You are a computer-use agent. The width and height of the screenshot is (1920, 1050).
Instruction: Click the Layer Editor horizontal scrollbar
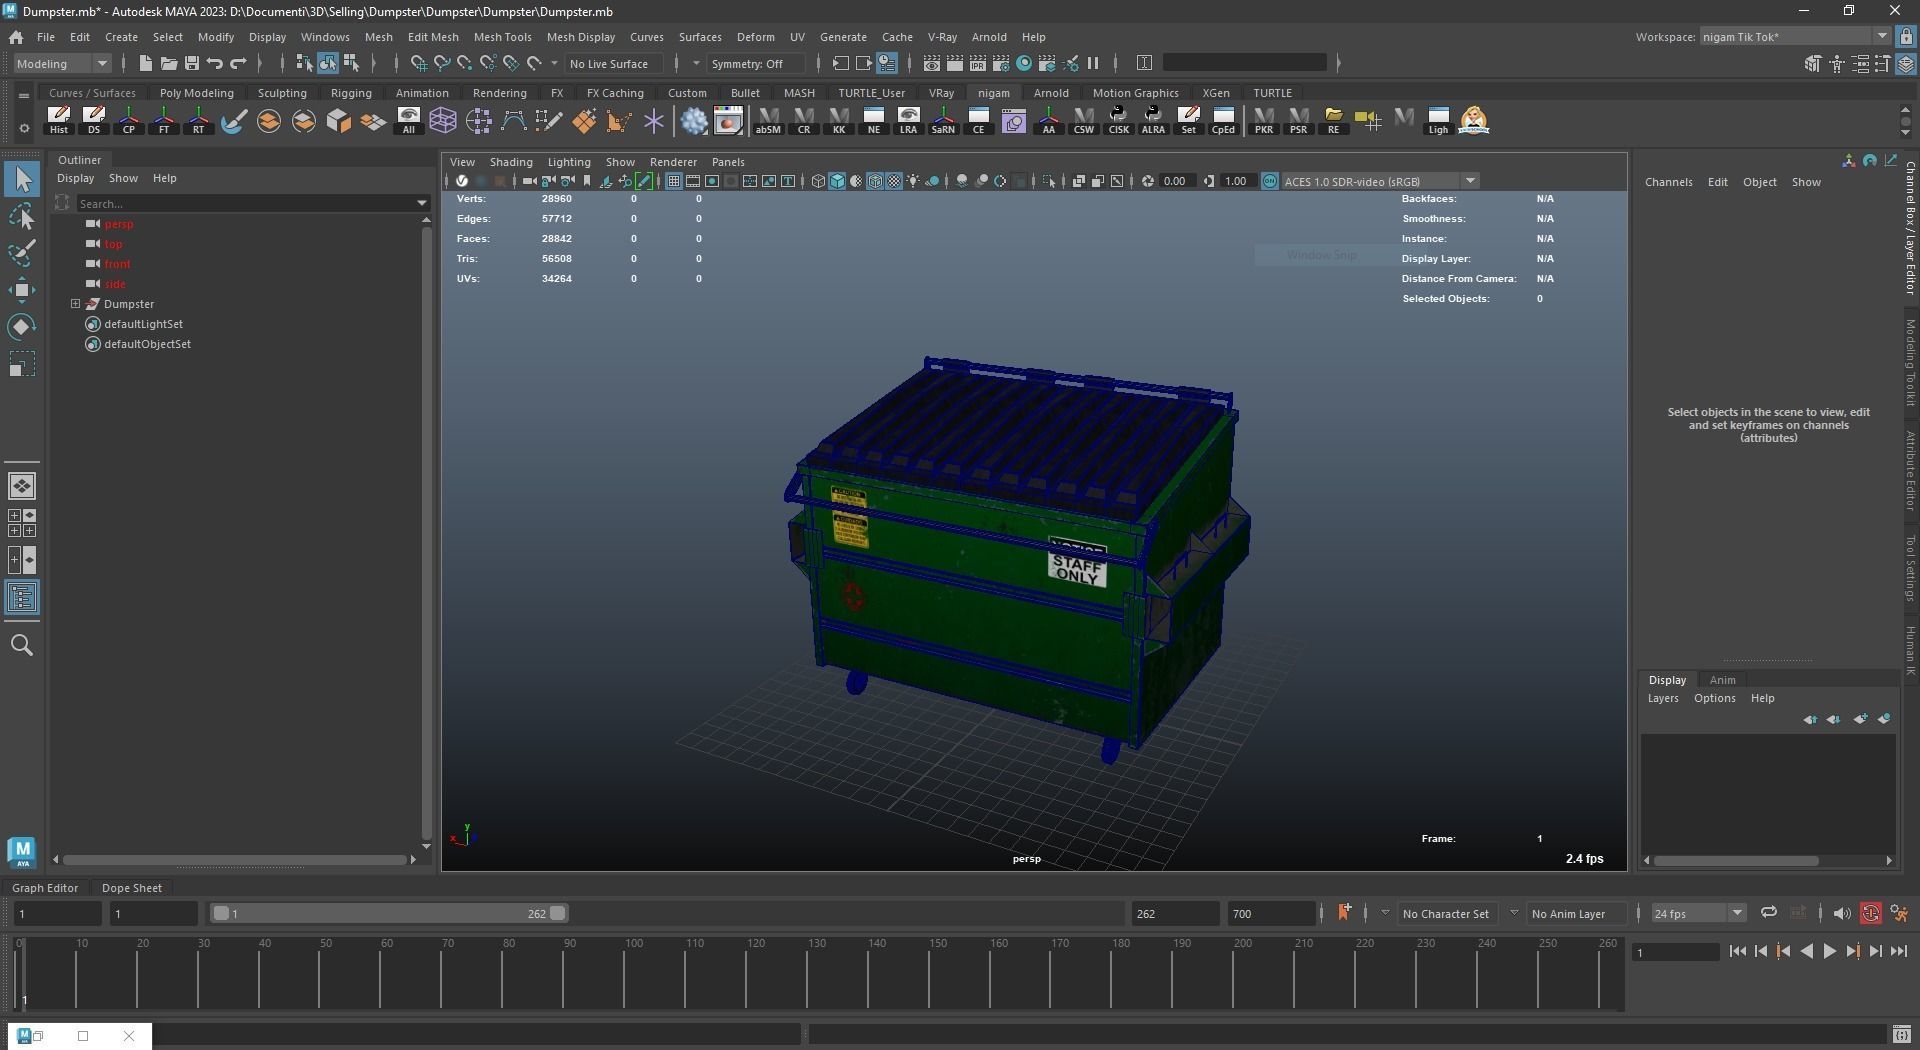1736,860
